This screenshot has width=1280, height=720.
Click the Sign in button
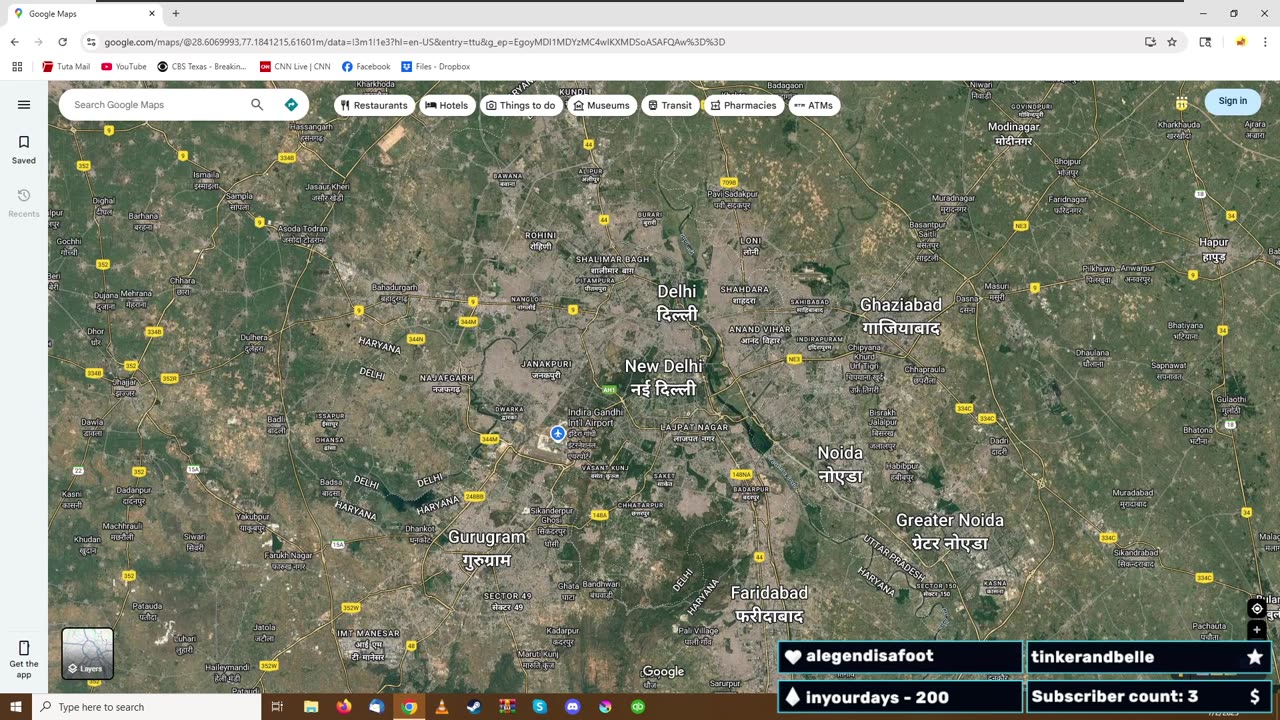pos(1233,101)
